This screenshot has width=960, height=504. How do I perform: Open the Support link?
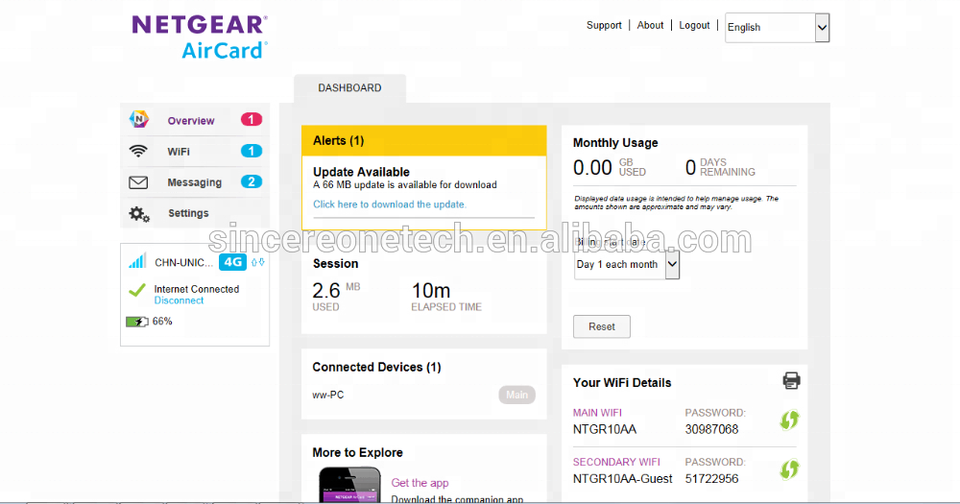tap(604, 25)
